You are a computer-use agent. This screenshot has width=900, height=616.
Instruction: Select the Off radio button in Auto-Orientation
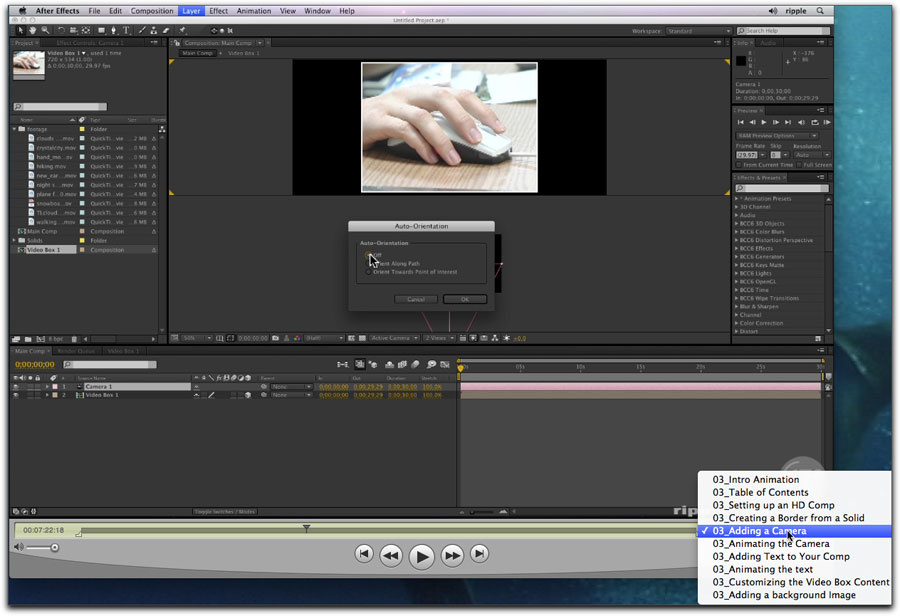pyautogui.click(x=368, y=255)
